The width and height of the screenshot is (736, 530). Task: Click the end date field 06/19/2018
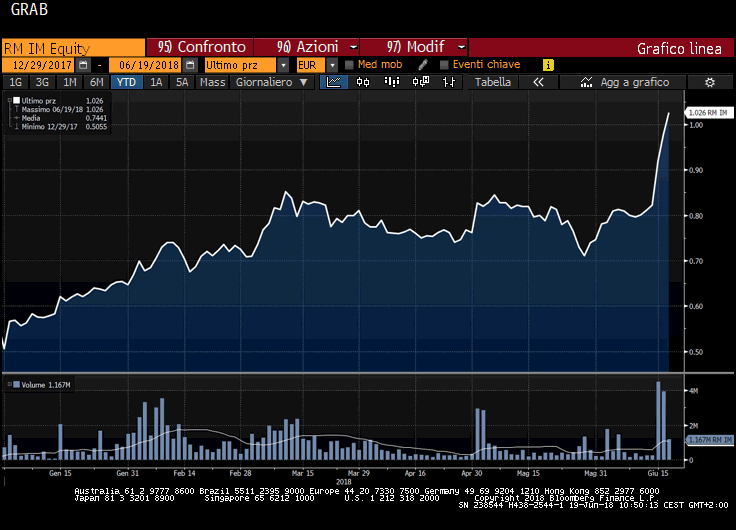[146, 65]
